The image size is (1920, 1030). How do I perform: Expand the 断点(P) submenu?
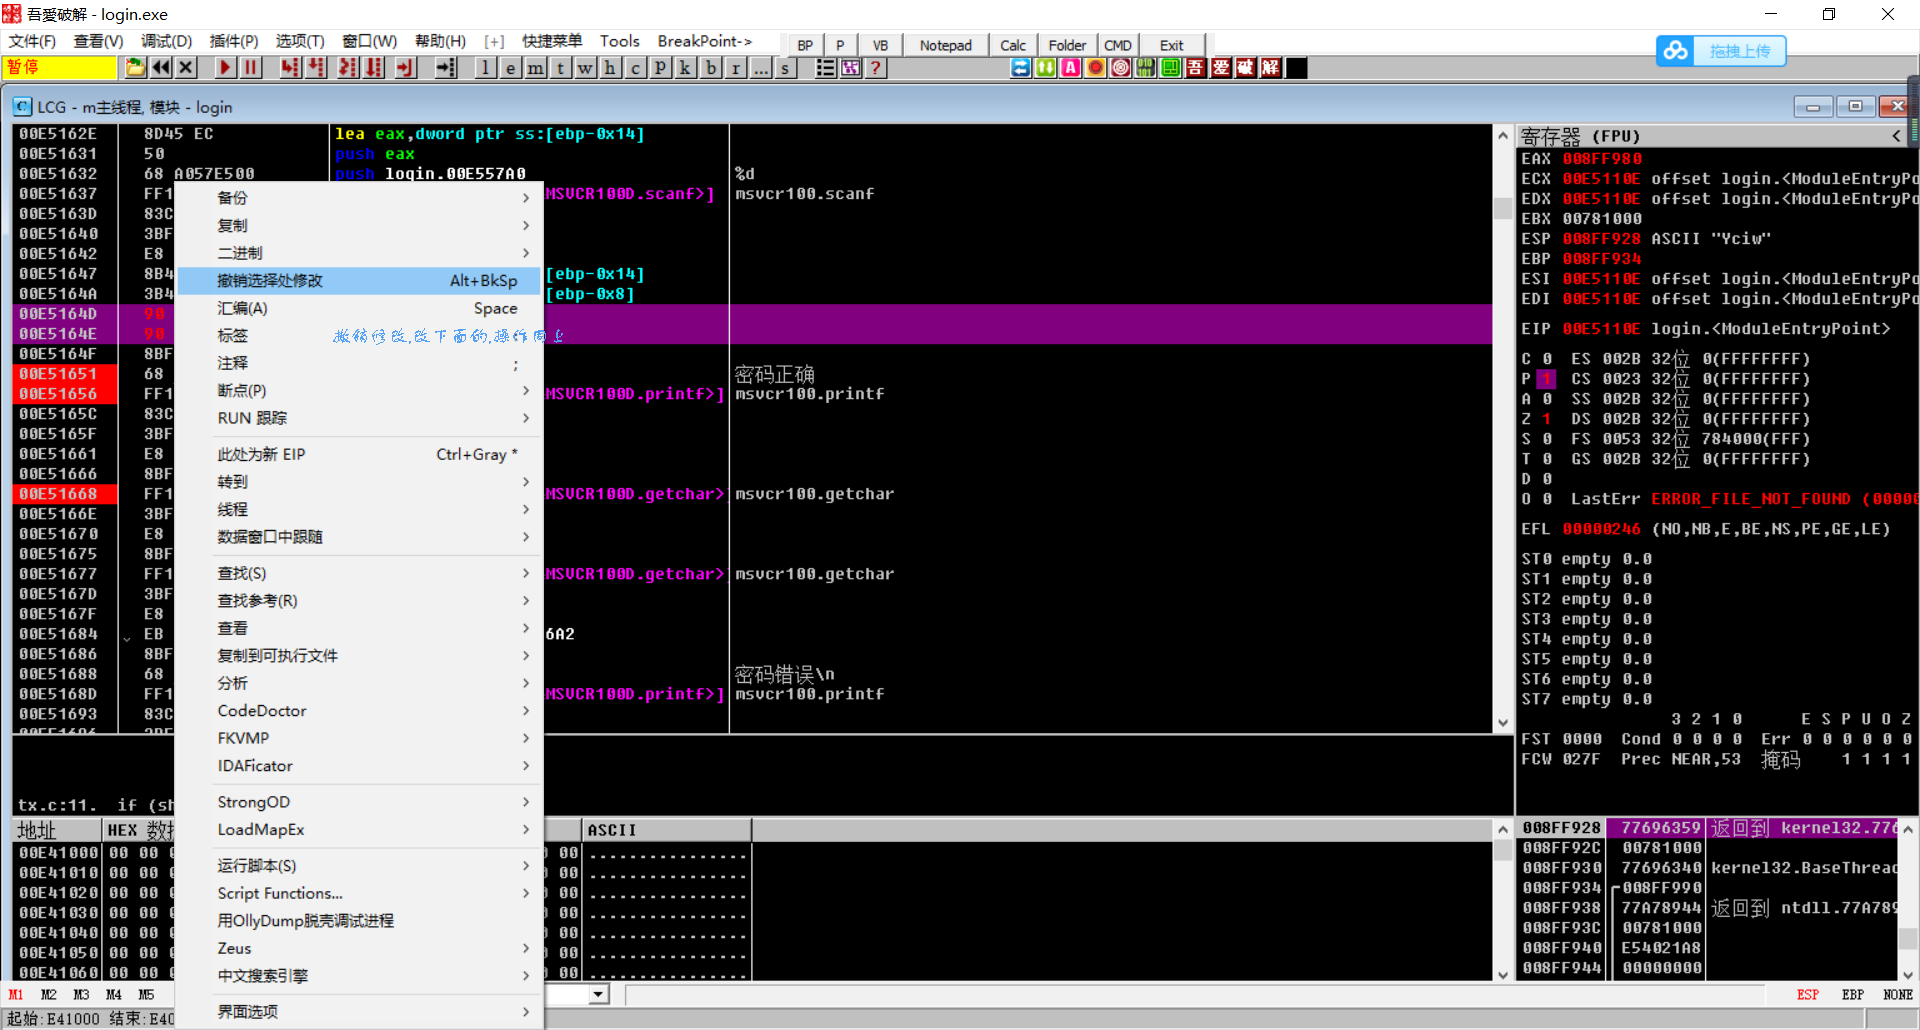360,390
